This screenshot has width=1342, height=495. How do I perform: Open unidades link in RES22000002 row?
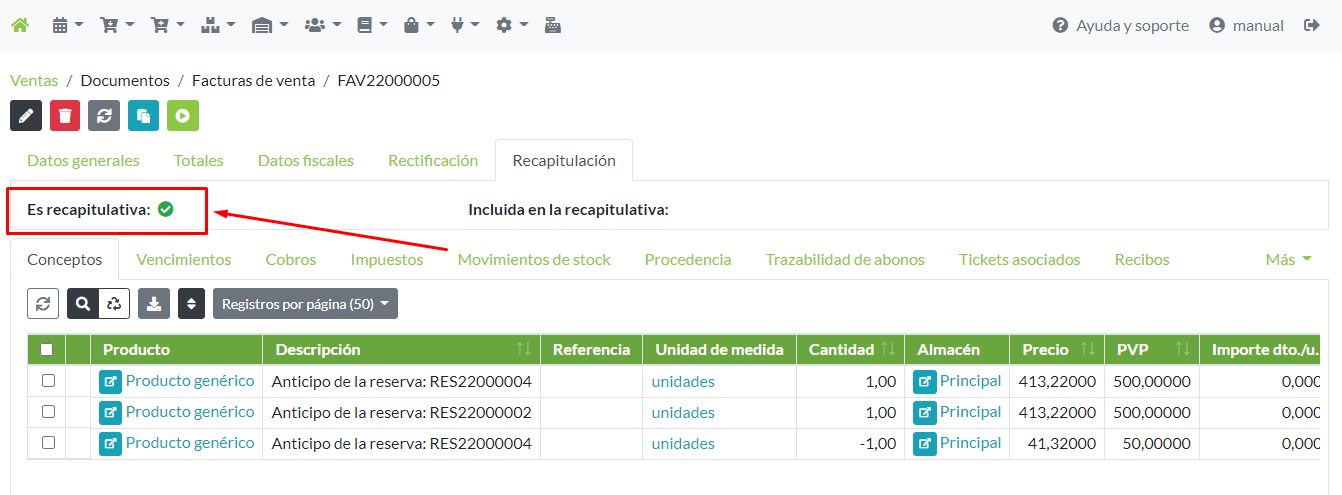click(x=683, y=412)
